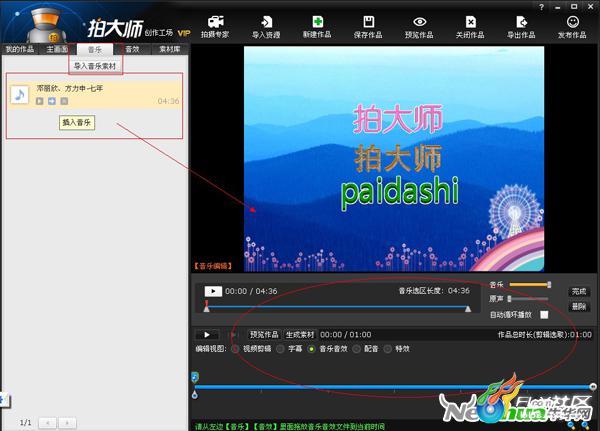Viewport: 600px width, 431px height.
Task: Select the 视频剪辑 edit view radio
Action: (235, 349)
